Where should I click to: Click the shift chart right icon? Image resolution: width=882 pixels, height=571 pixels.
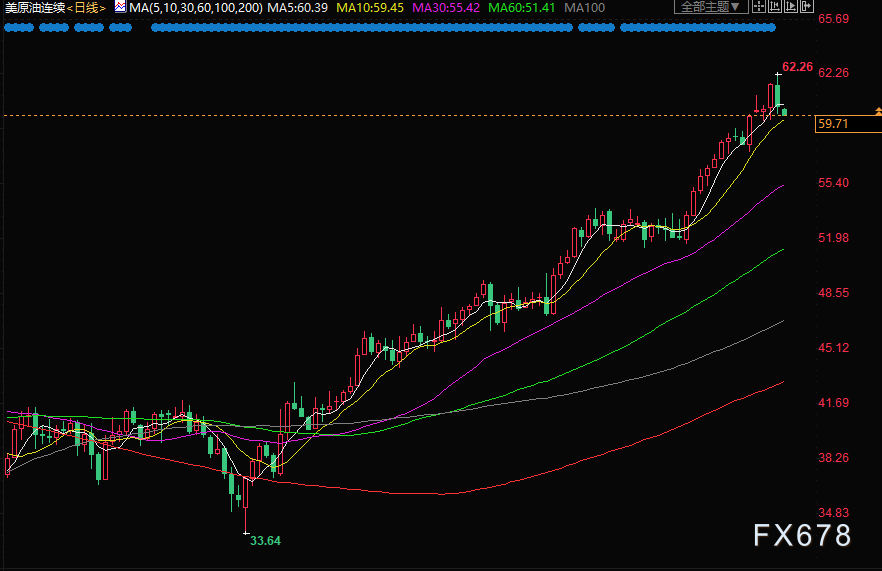tap(807, 7)
